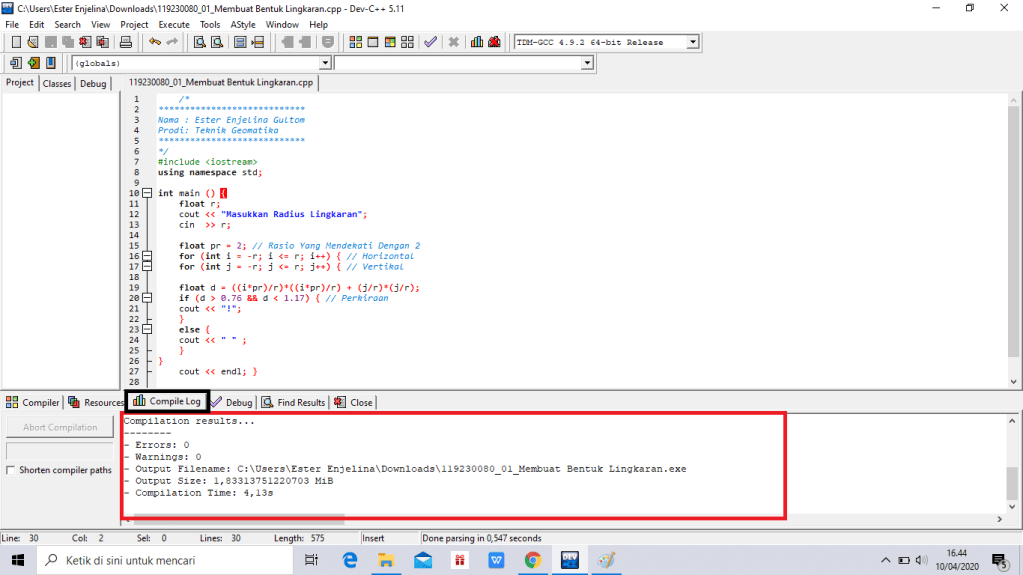Toggle Shorten compiler paths checkbox

point(11,470)
